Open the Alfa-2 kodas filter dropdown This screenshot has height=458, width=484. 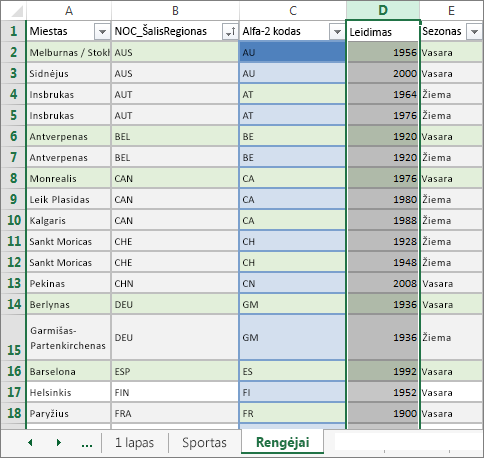337,32
